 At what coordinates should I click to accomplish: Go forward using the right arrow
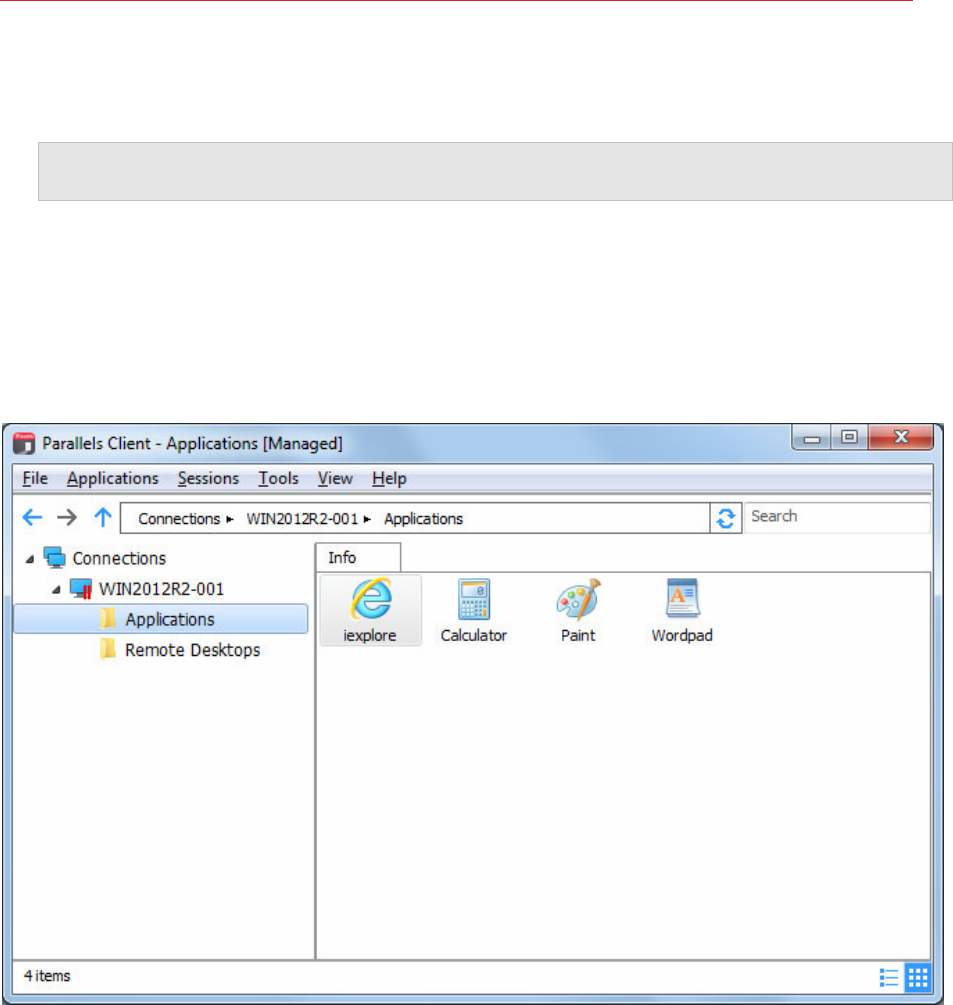click(67, 517)
